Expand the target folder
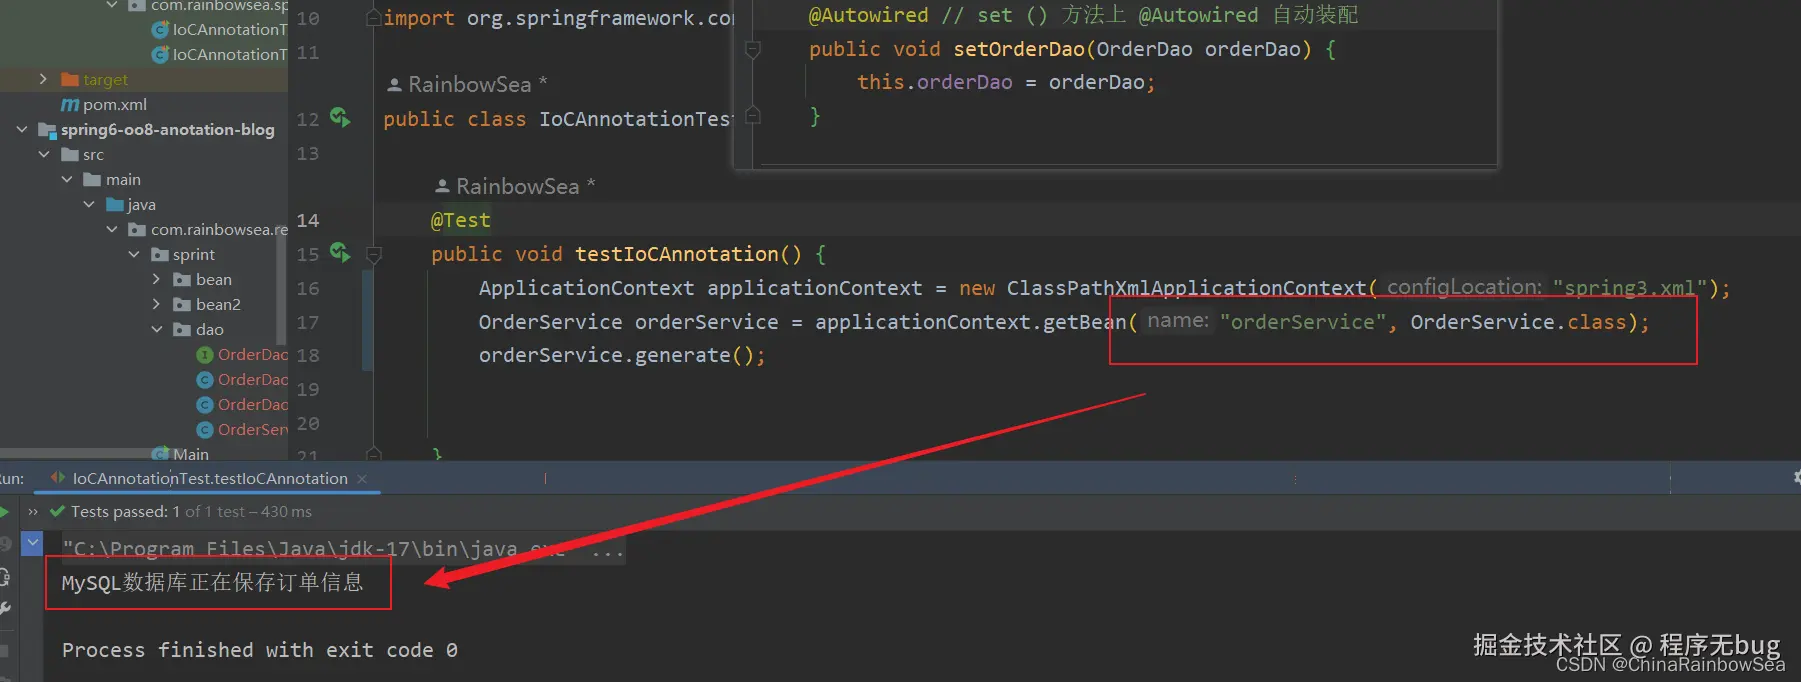The height and width of the screenshot is (682, 1801). pyautogui.click(x=43, y=79)
